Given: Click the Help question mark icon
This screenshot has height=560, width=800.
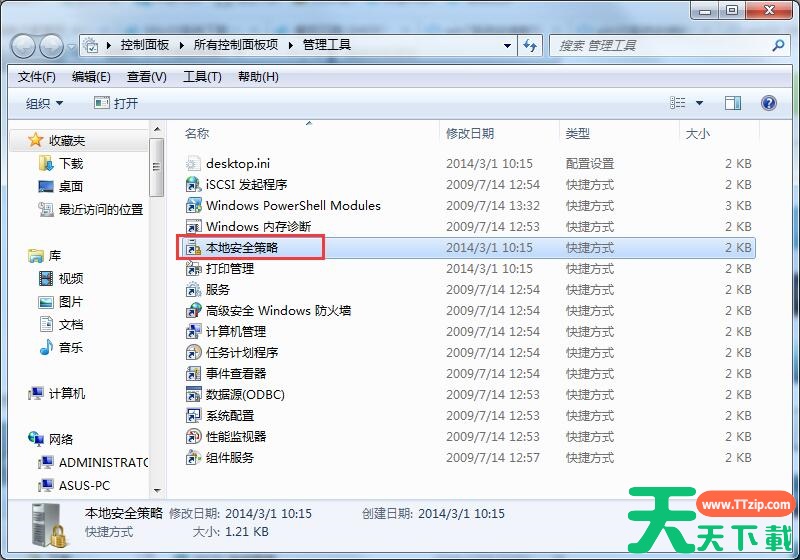Looking at the screenshot, I should pyautogui.click(x=768, y=104).
